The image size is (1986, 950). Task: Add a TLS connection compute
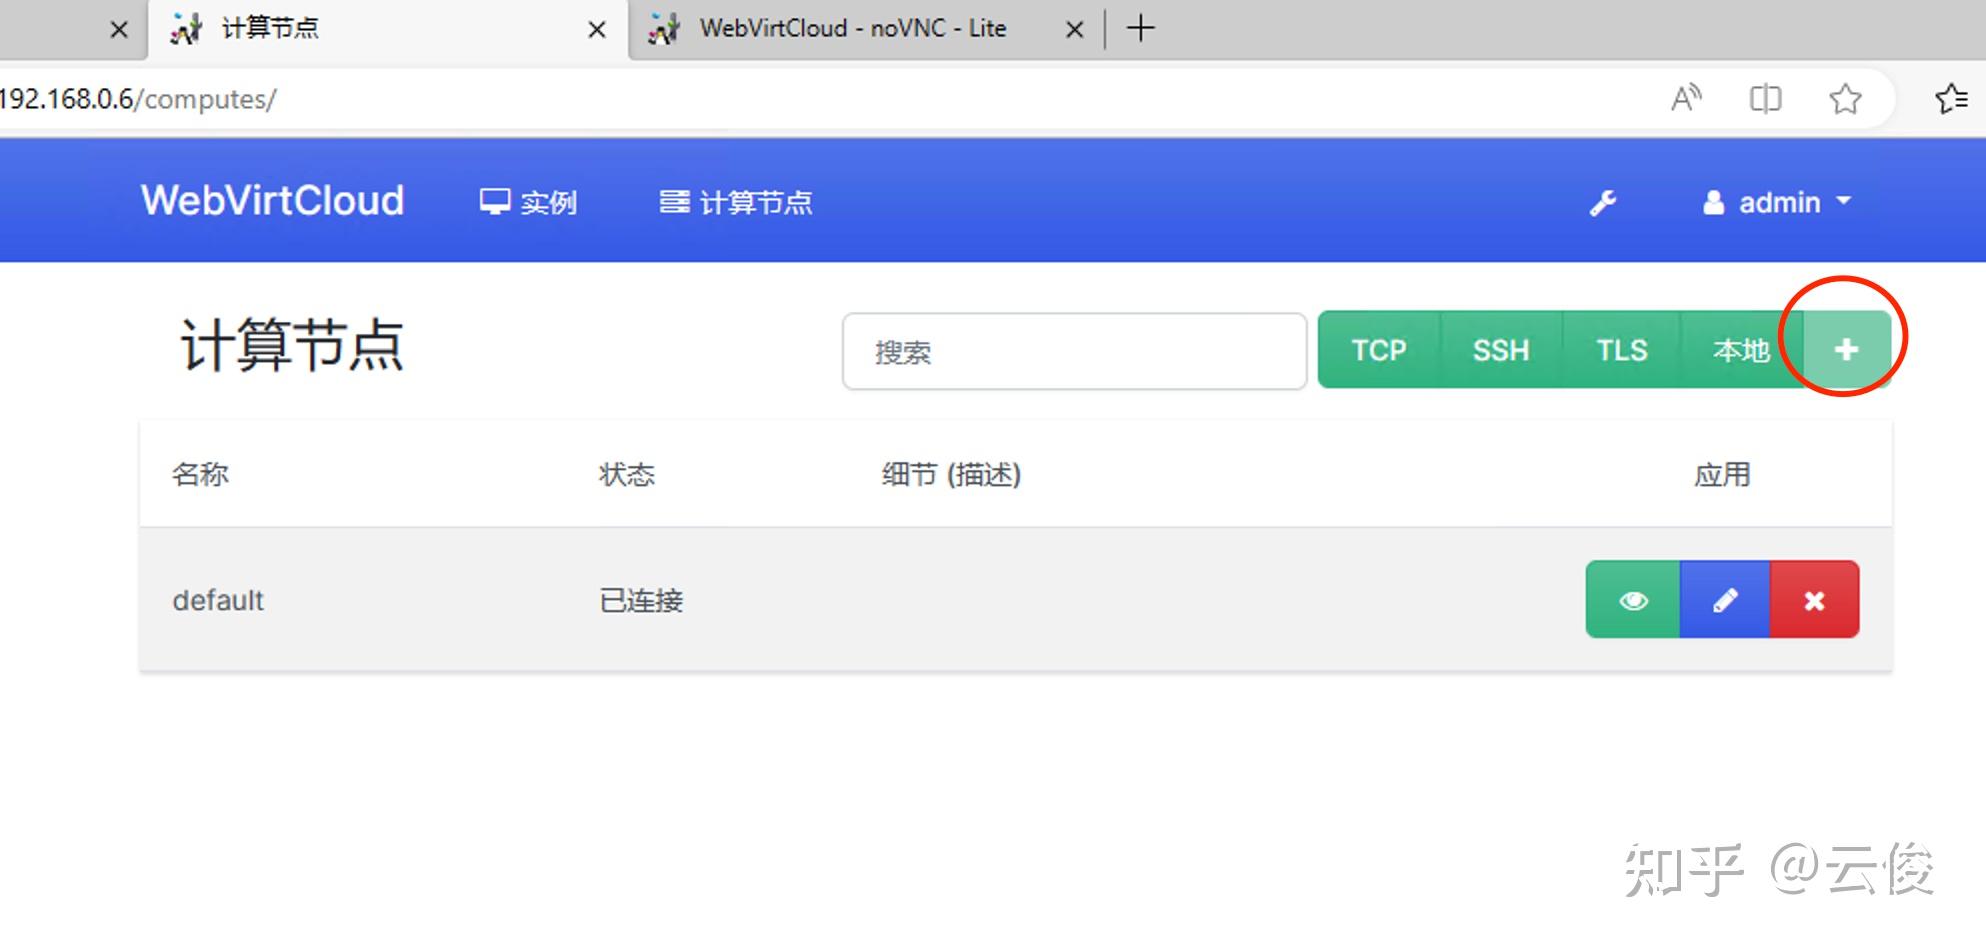point(1621,350)
